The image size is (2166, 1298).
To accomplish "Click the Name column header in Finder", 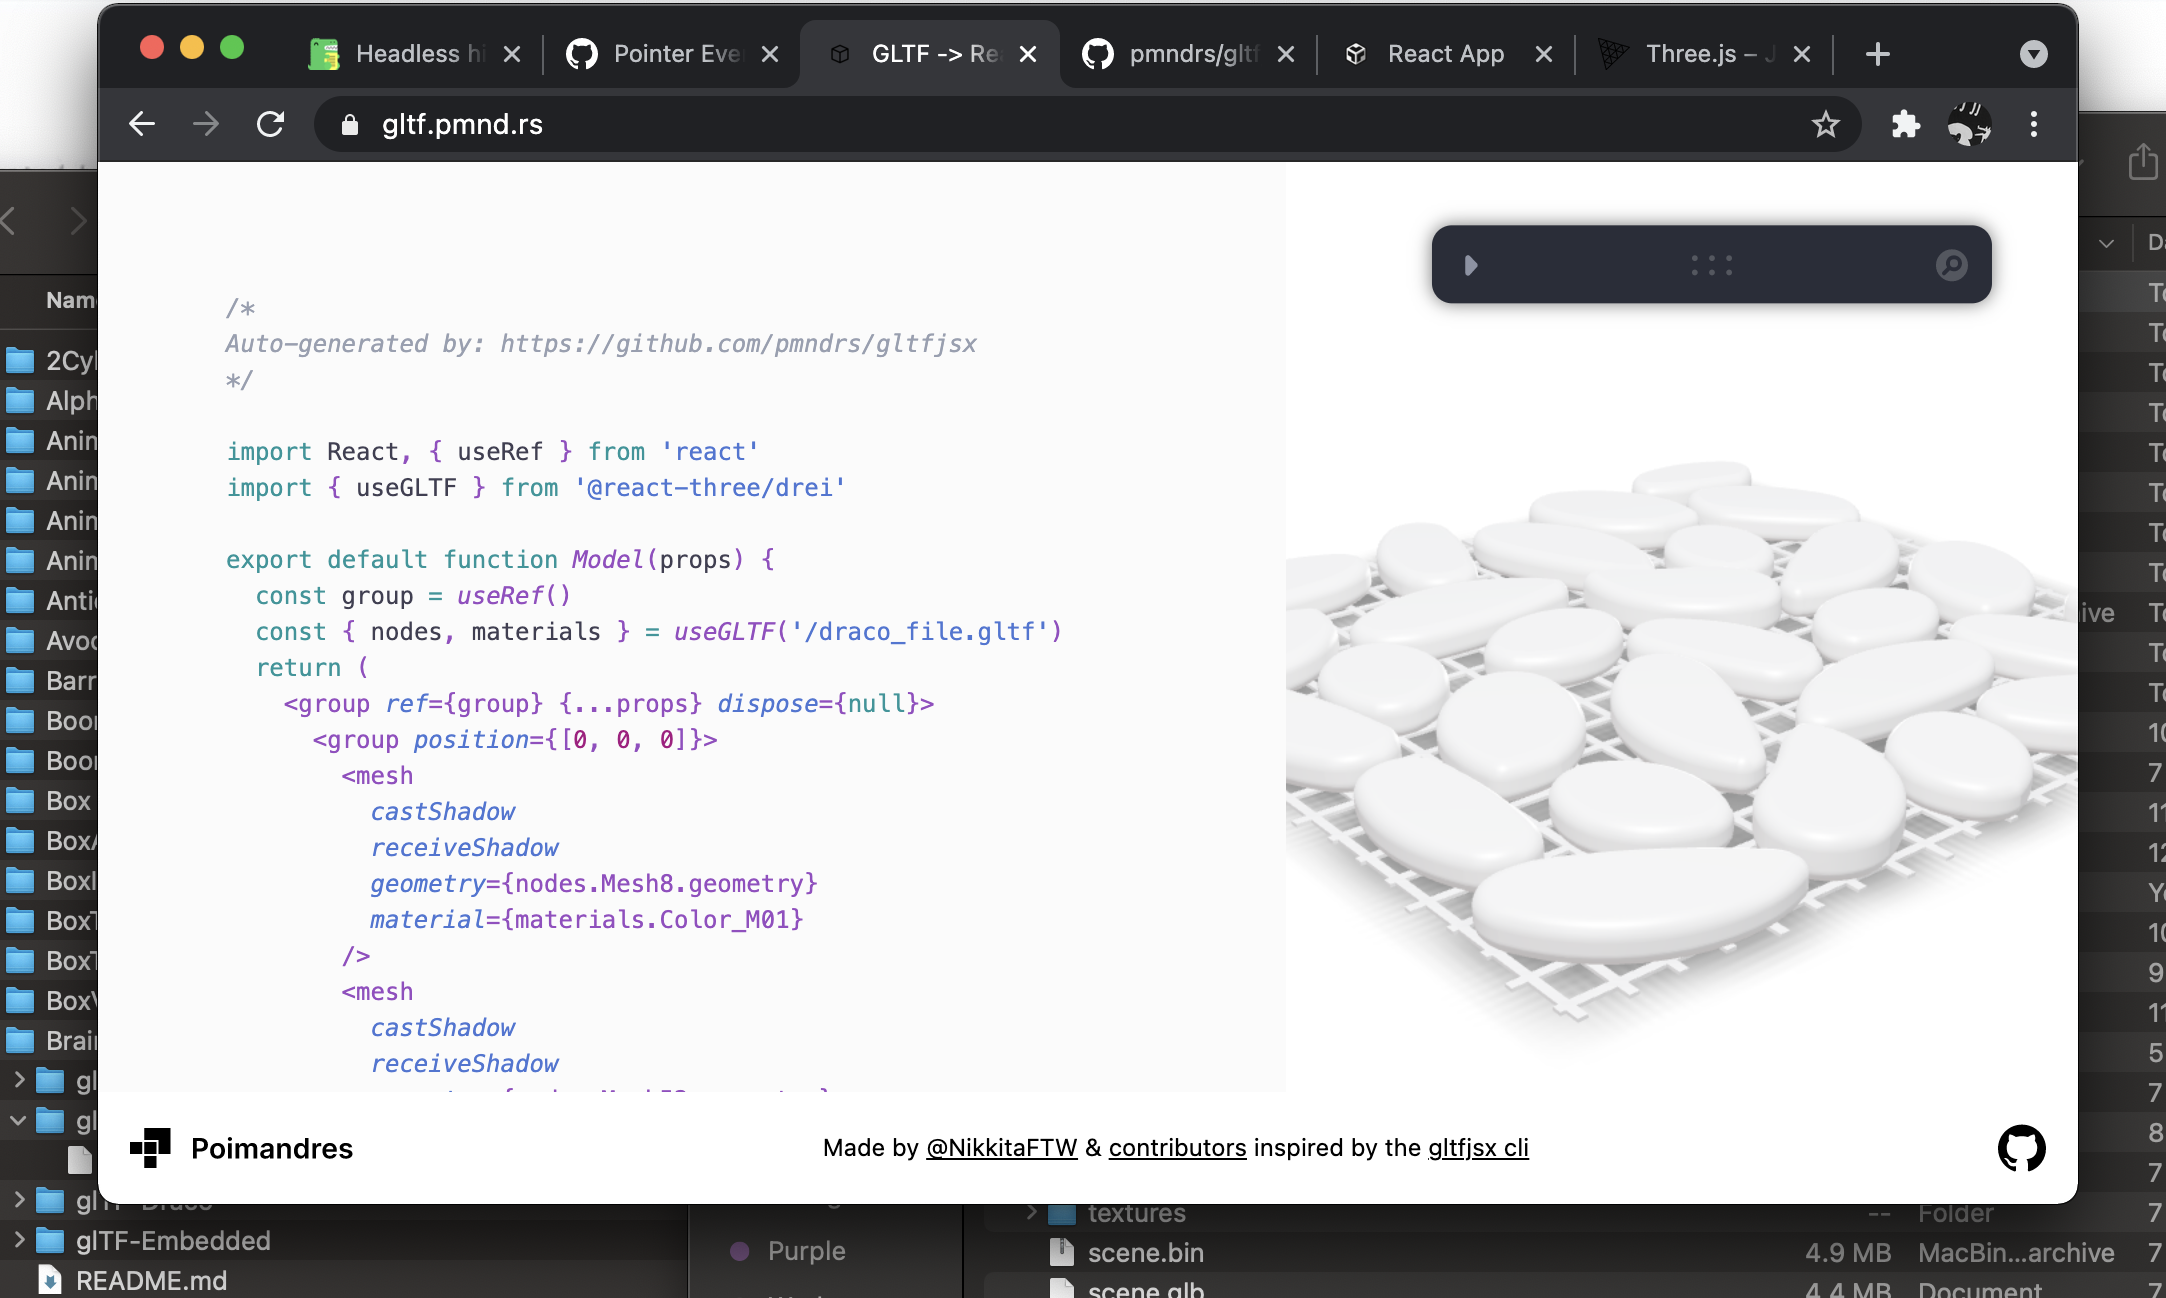I will click(70, 300).
